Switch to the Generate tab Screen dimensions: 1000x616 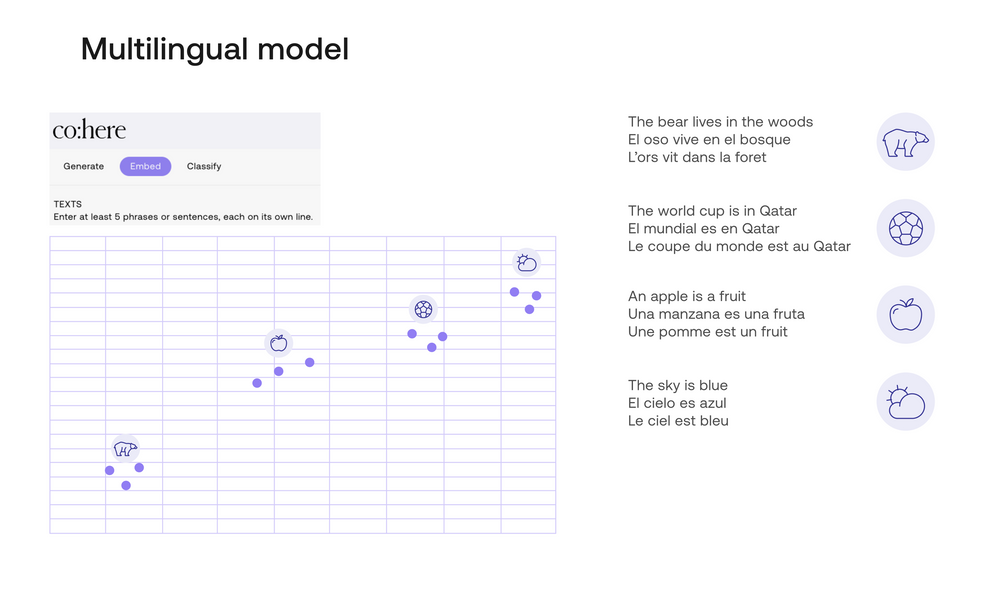click(x=84, y=166)
